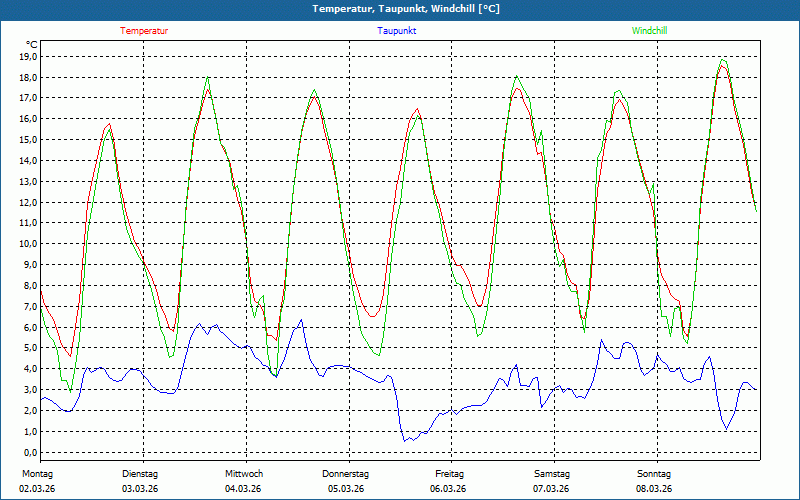Click the Mittwoch day label
800x500 pixels.
[x=244, y=474]
